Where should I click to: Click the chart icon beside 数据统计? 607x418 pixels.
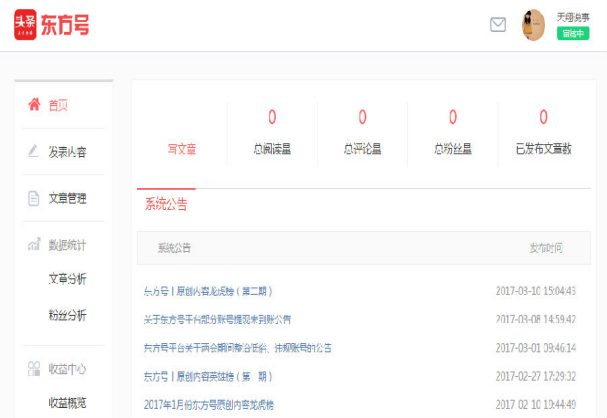(x=34, y=244)
